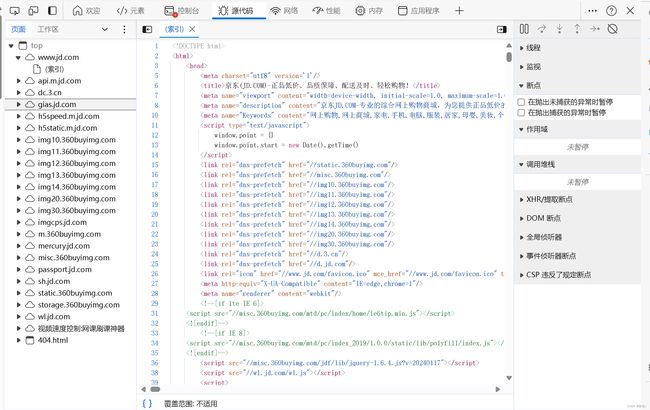650x410 pixels.
Task: Click the pause script execution icon
Action: tap(524, 29)
